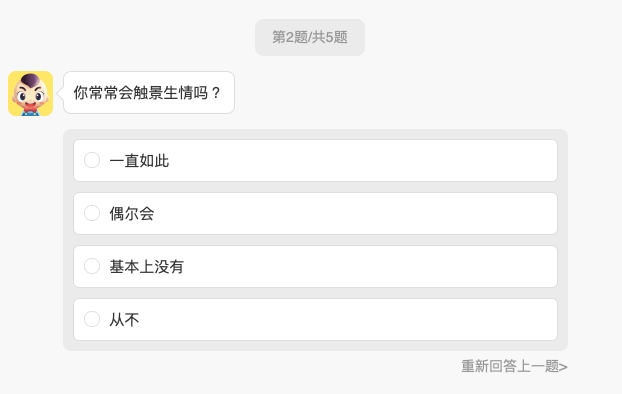
Task: Select the 从不 radio circle
Action: click(x=92, y=319)
